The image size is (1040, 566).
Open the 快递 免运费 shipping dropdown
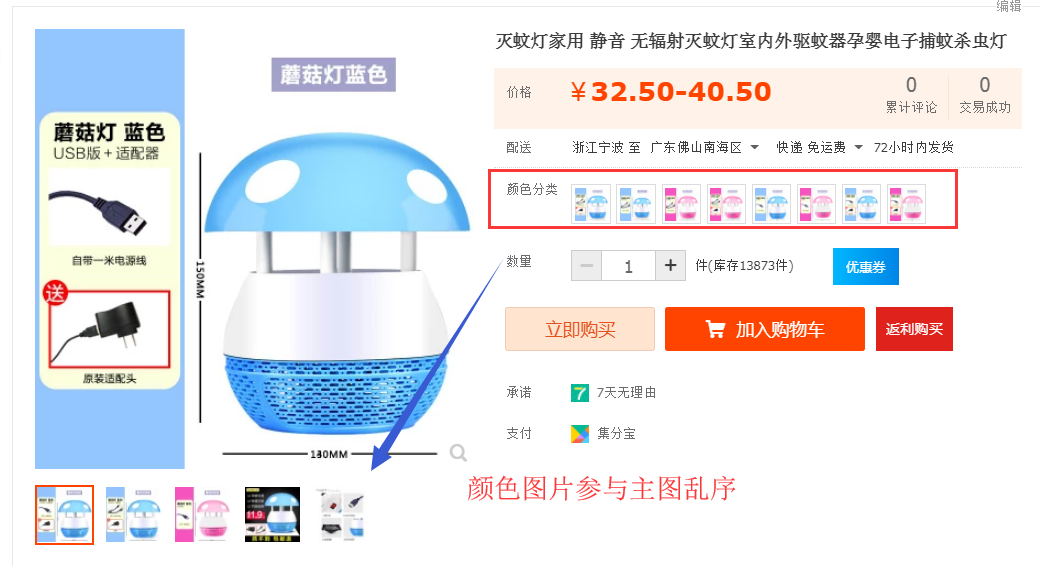click(858, 147)
